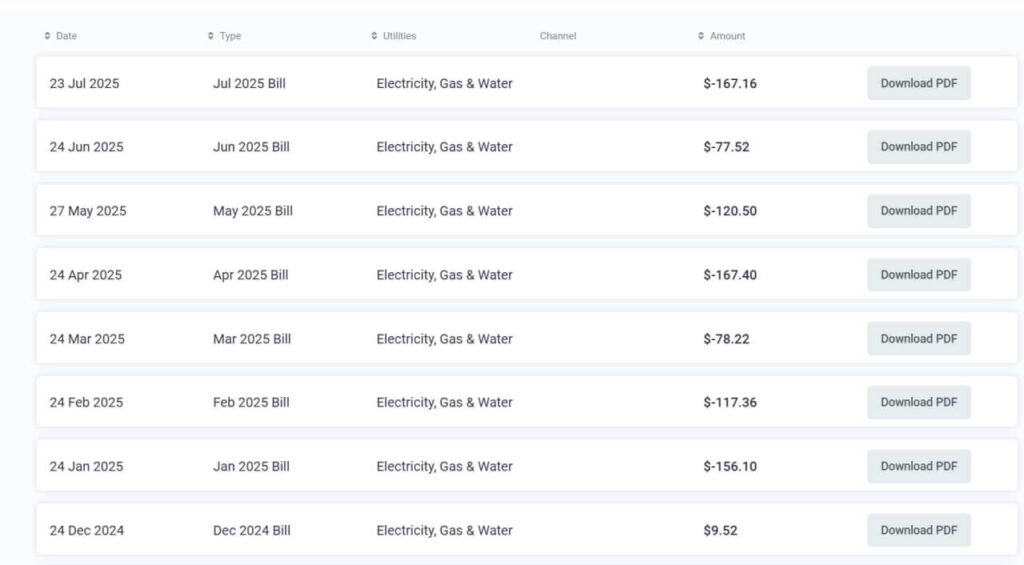Click the amount $9.52
The width and height of the screenshot is (1024, 565).
point(720,530)
